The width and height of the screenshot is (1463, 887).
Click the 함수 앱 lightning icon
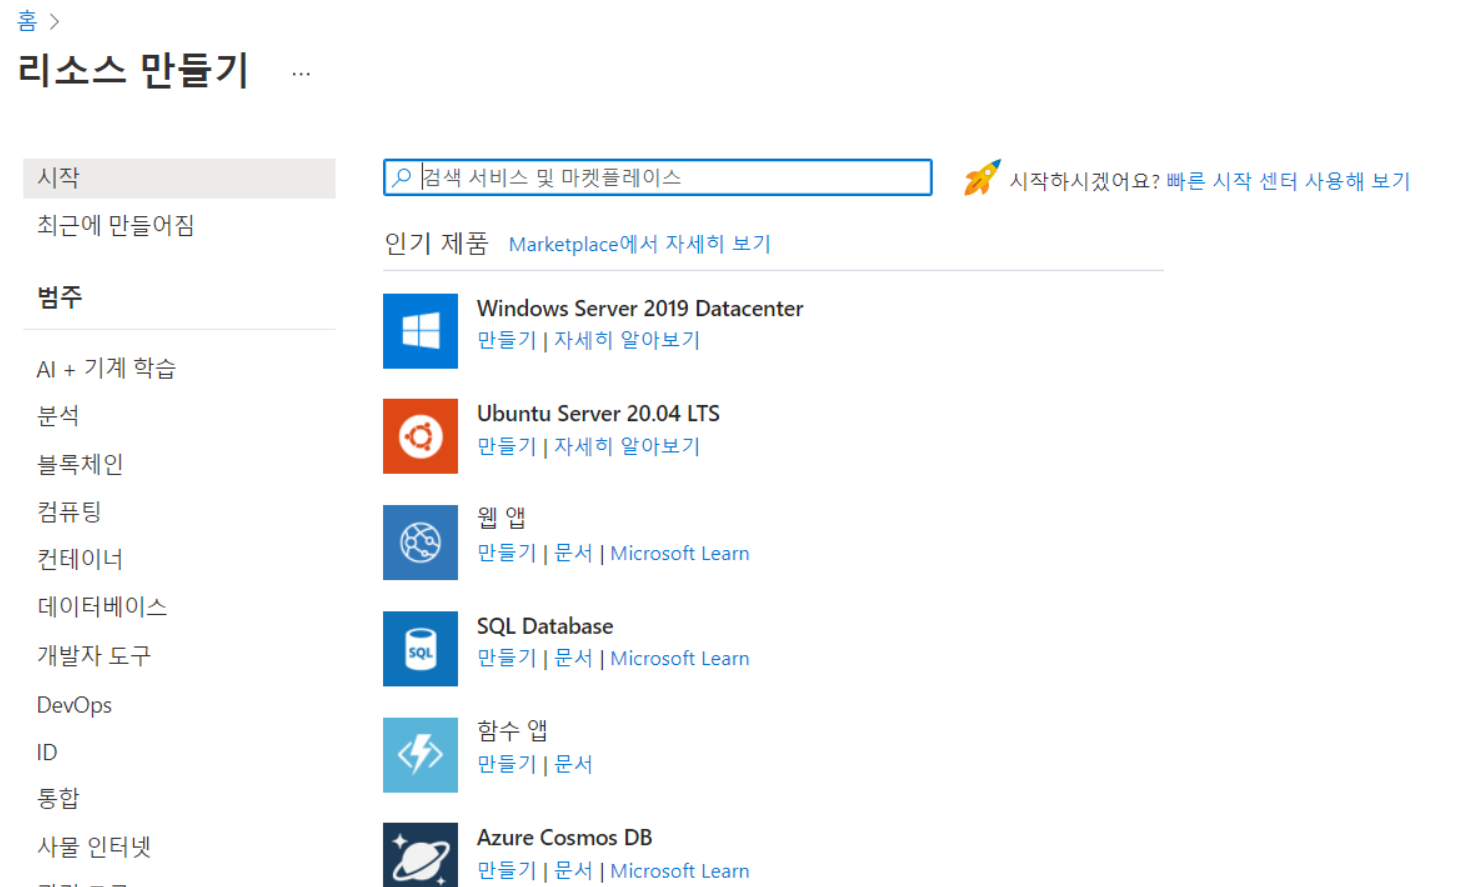click(420, 754)
